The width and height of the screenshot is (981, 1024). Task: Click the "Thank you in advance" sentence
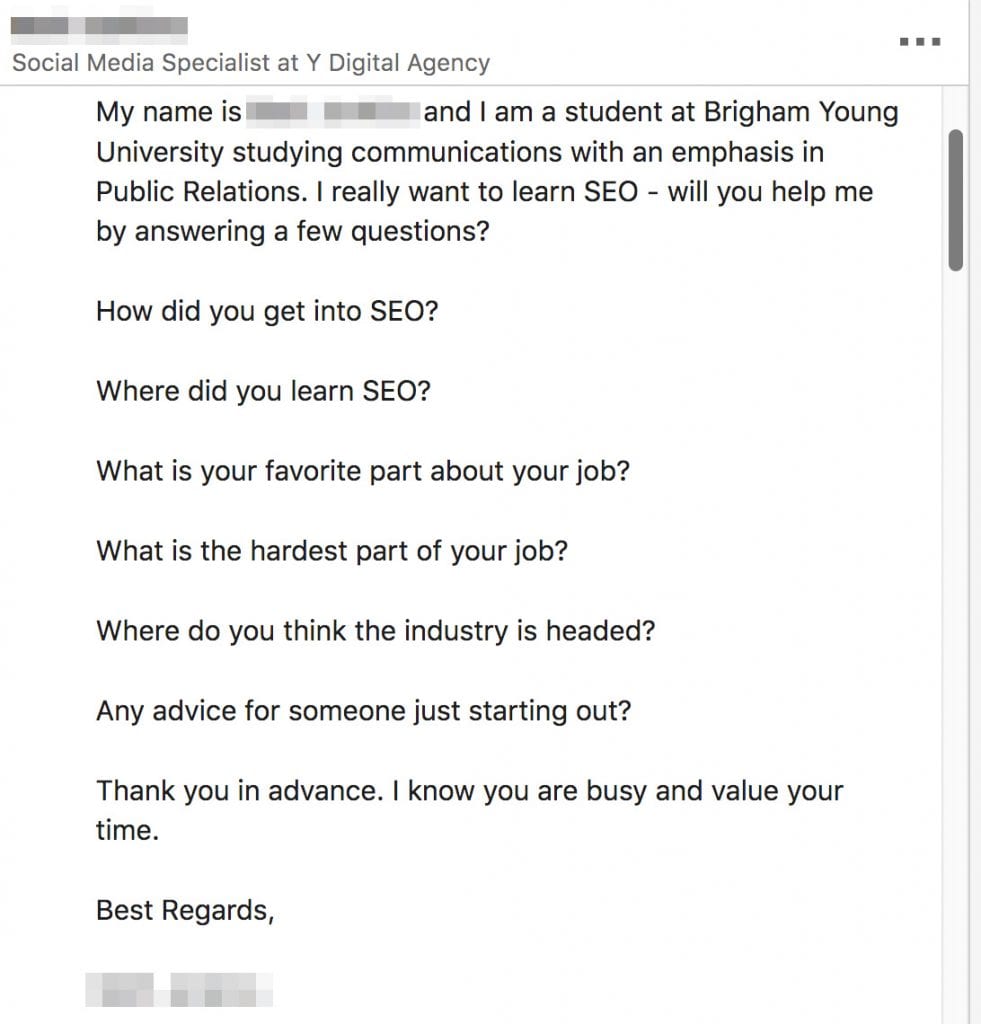469,791
